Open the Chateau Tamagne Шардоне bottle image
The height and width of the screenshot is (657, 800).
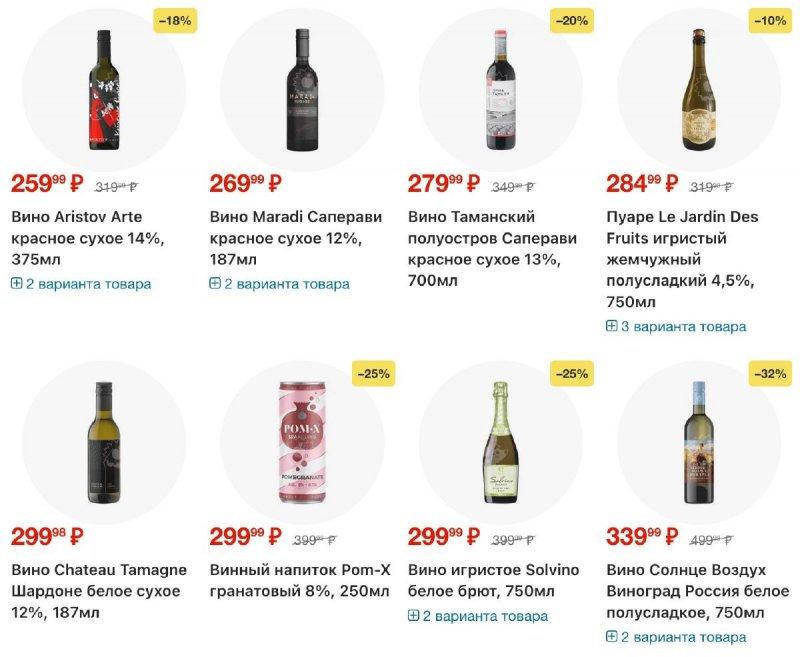(103, 442)
